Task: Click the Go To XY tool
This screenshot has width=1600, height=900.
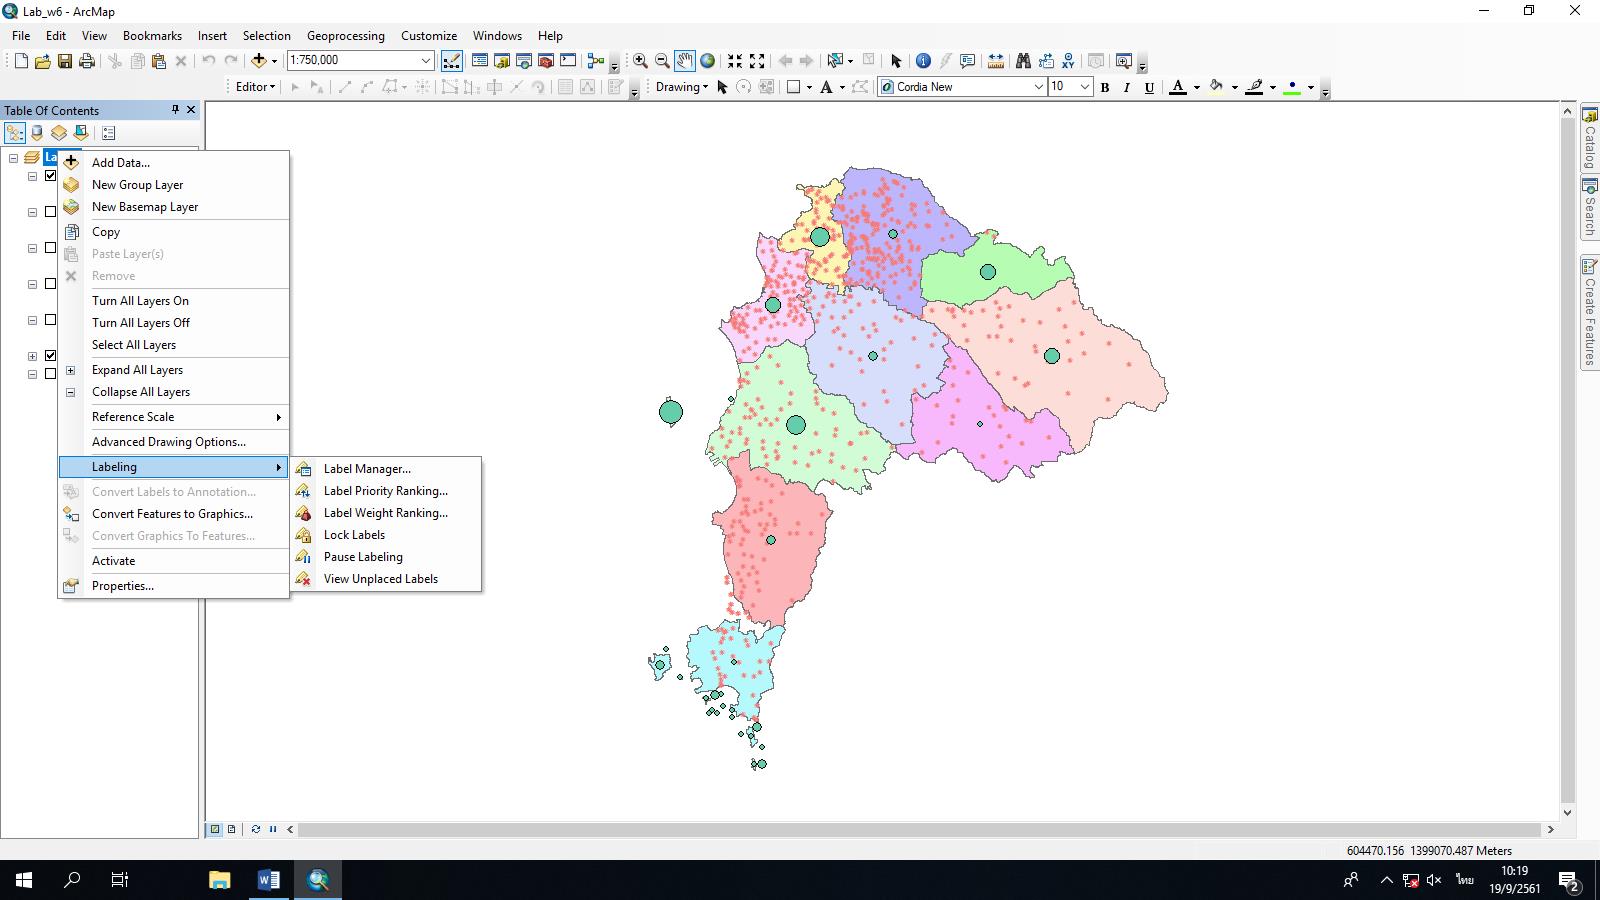Action: (1068, 60)
